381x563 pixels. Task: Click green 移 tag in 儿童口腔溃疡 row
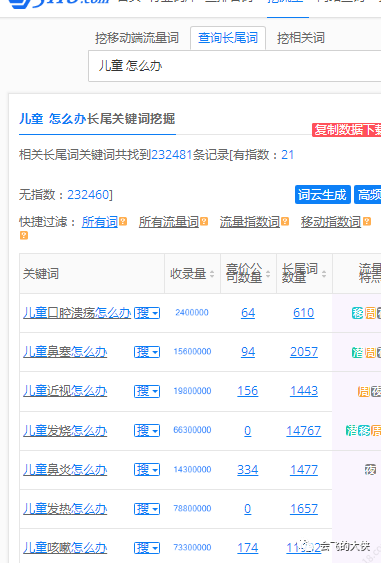(x=358, y=313)
